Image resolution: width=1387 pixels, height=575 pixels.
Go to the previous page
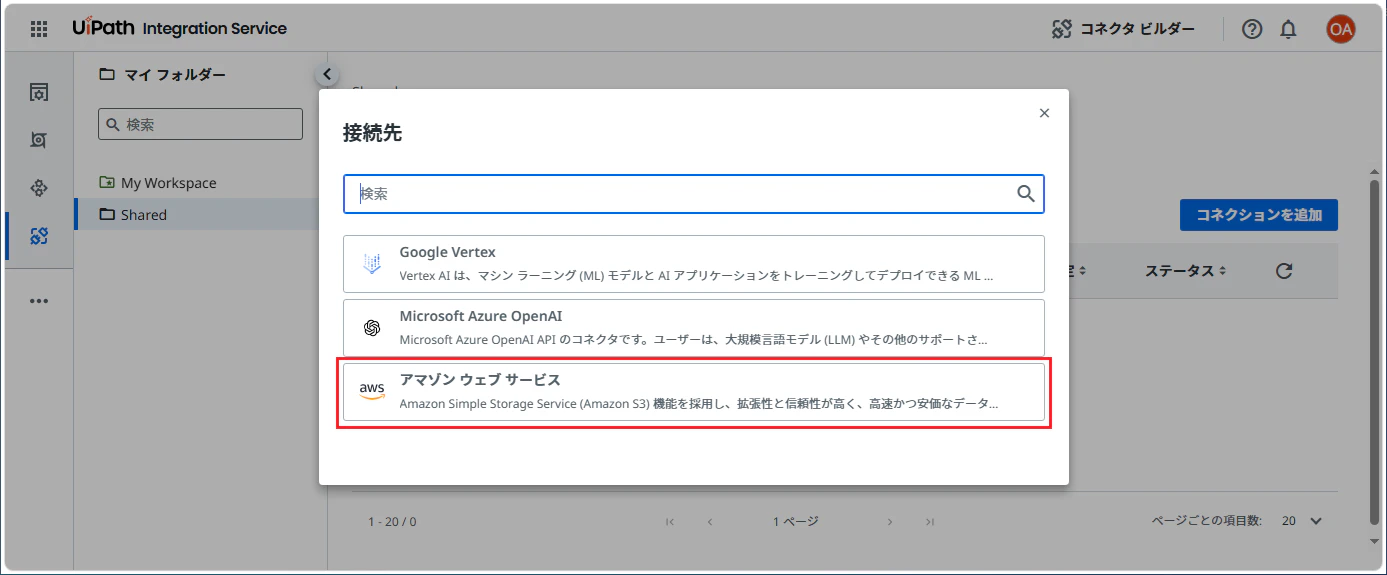click(x=710, y=521)
